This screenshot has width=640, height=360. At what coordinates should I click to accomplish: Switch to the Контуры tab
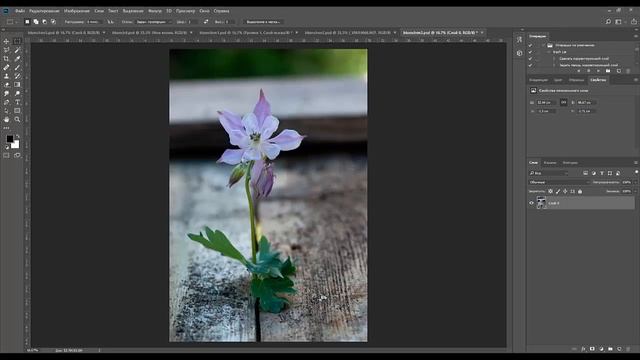coord(570,162)
